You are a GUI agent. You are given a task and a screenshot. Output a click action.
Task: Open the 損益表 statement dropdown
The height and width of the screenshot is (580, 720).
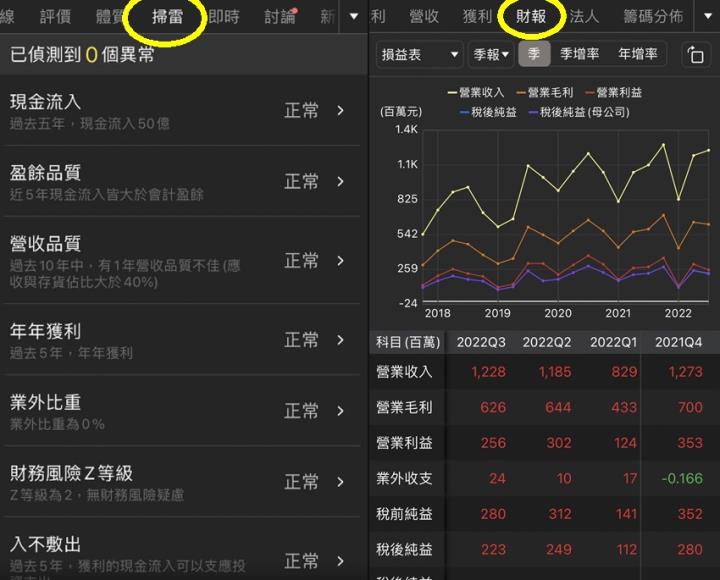[419, 55]
